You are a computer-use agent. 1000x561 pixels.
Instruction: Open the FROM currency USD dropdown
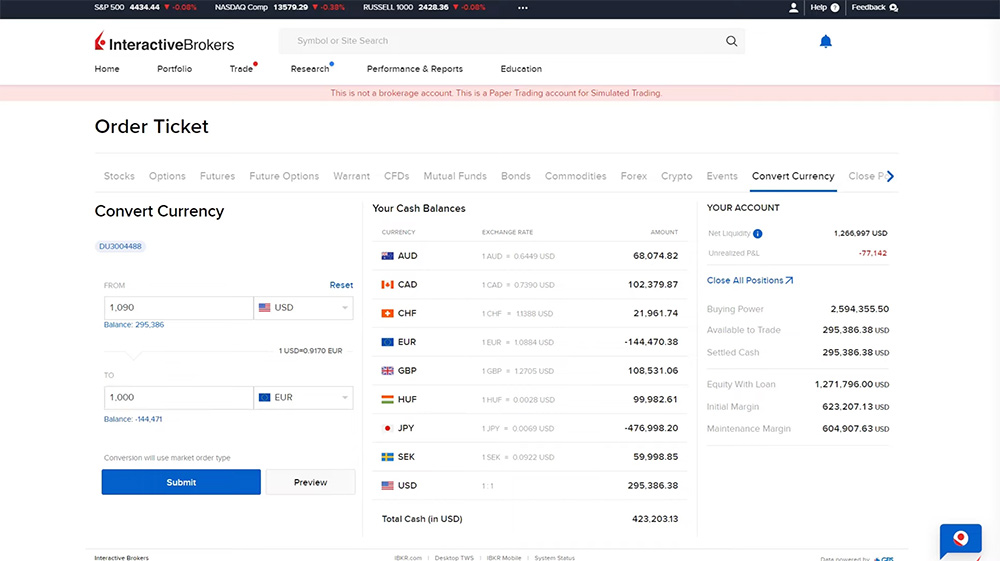point(304,307)
